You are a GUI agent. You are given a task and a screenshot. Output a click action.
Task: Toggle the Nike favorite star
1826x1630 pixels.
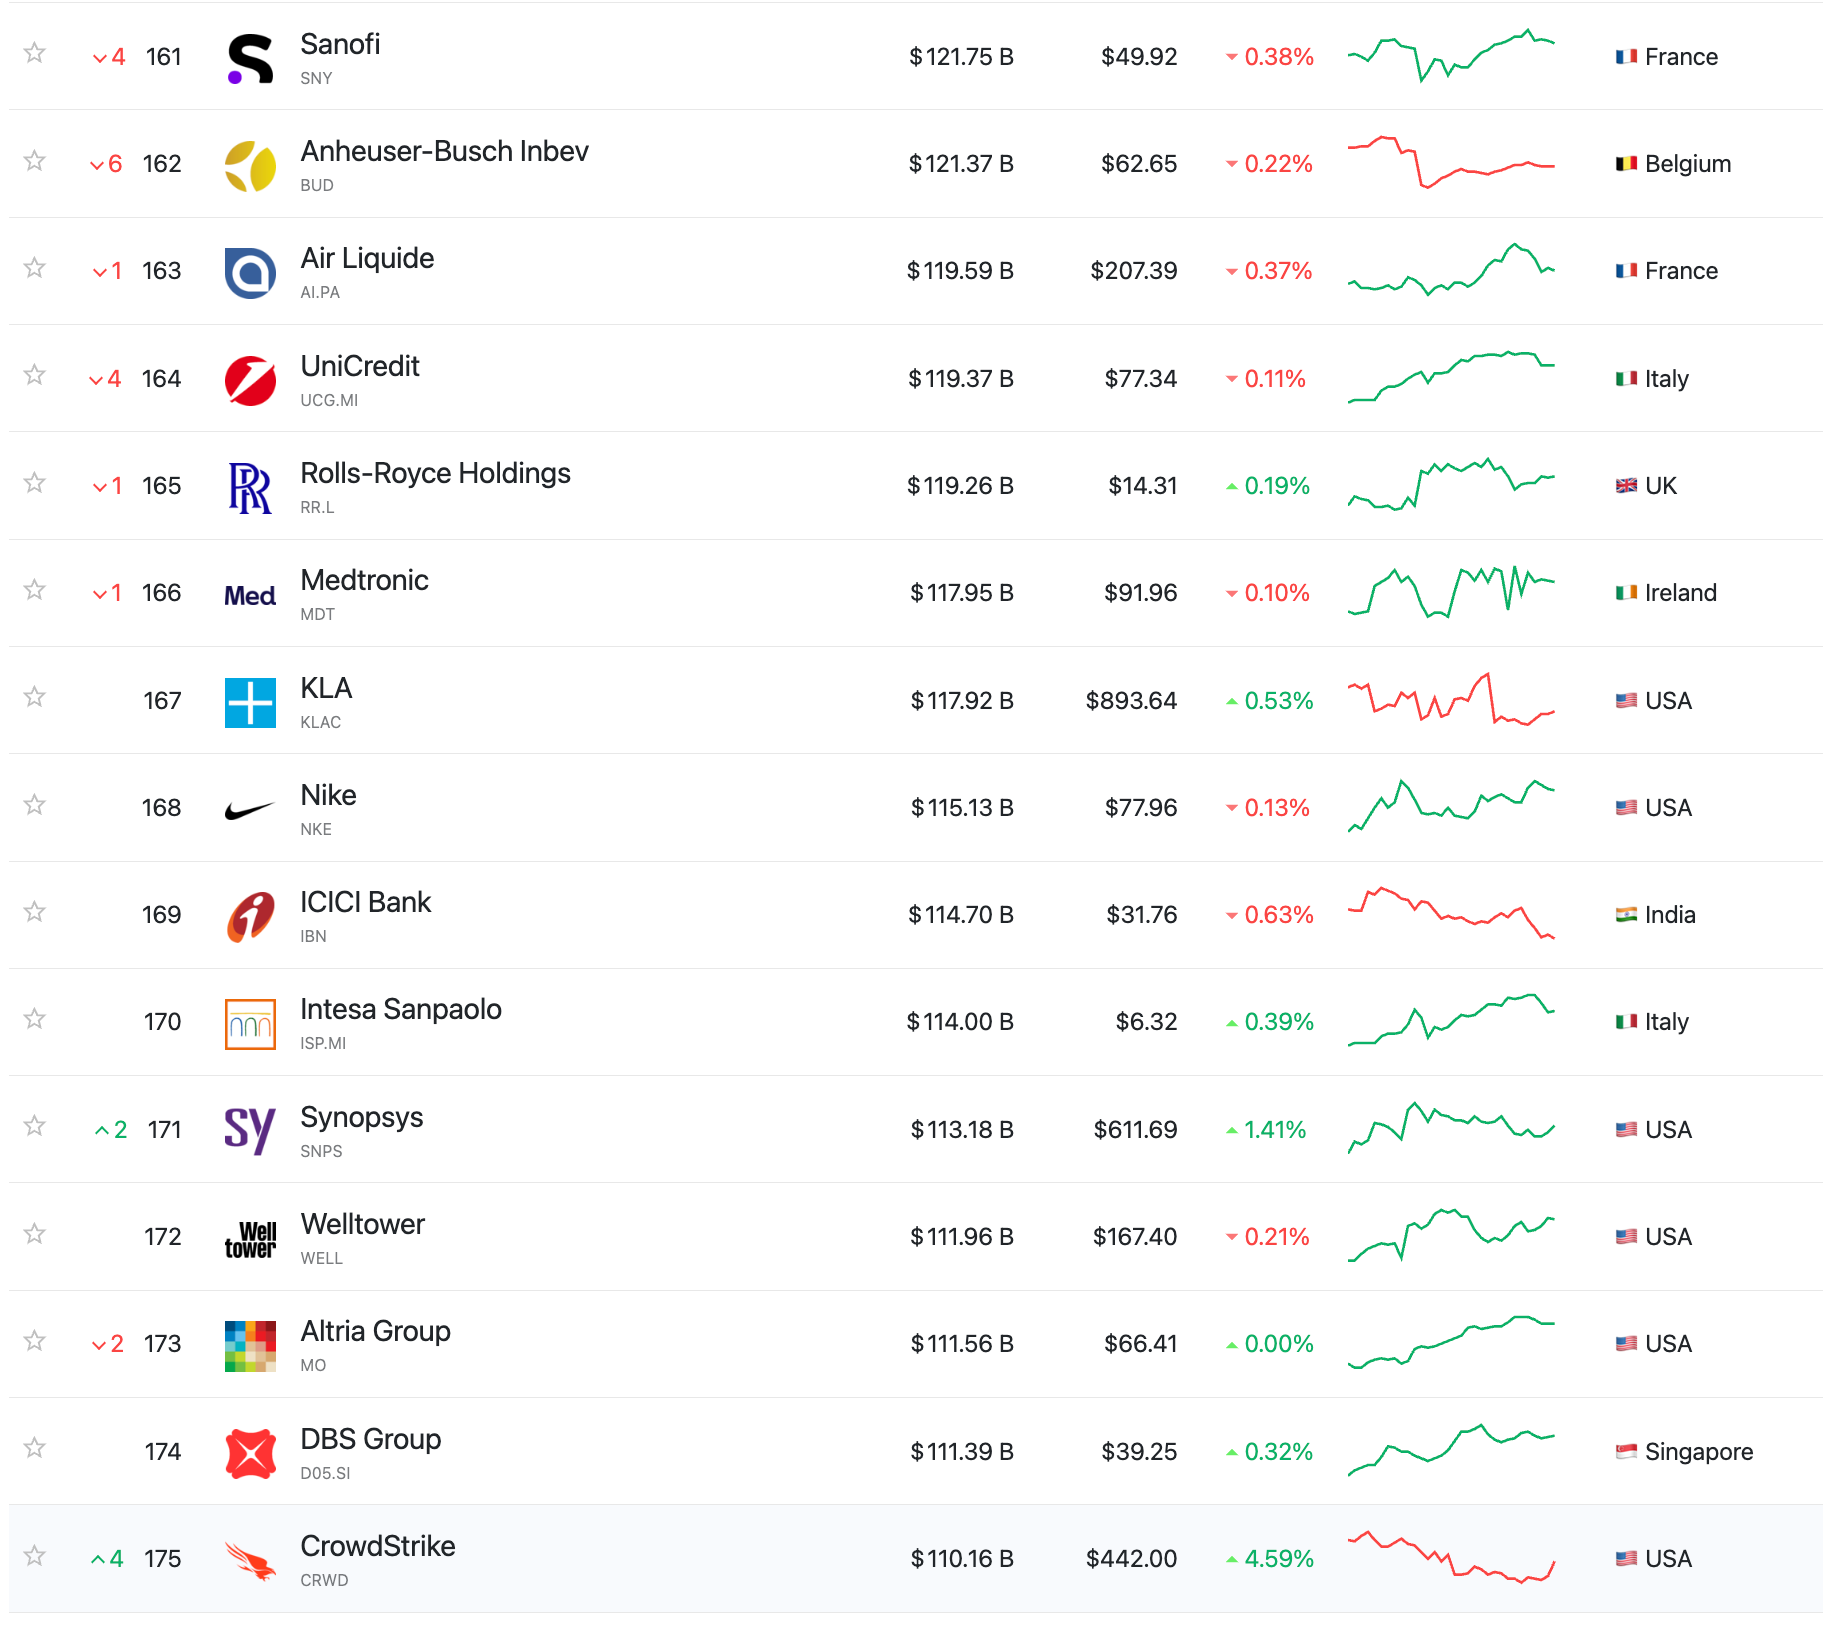[x=35, y=804]
